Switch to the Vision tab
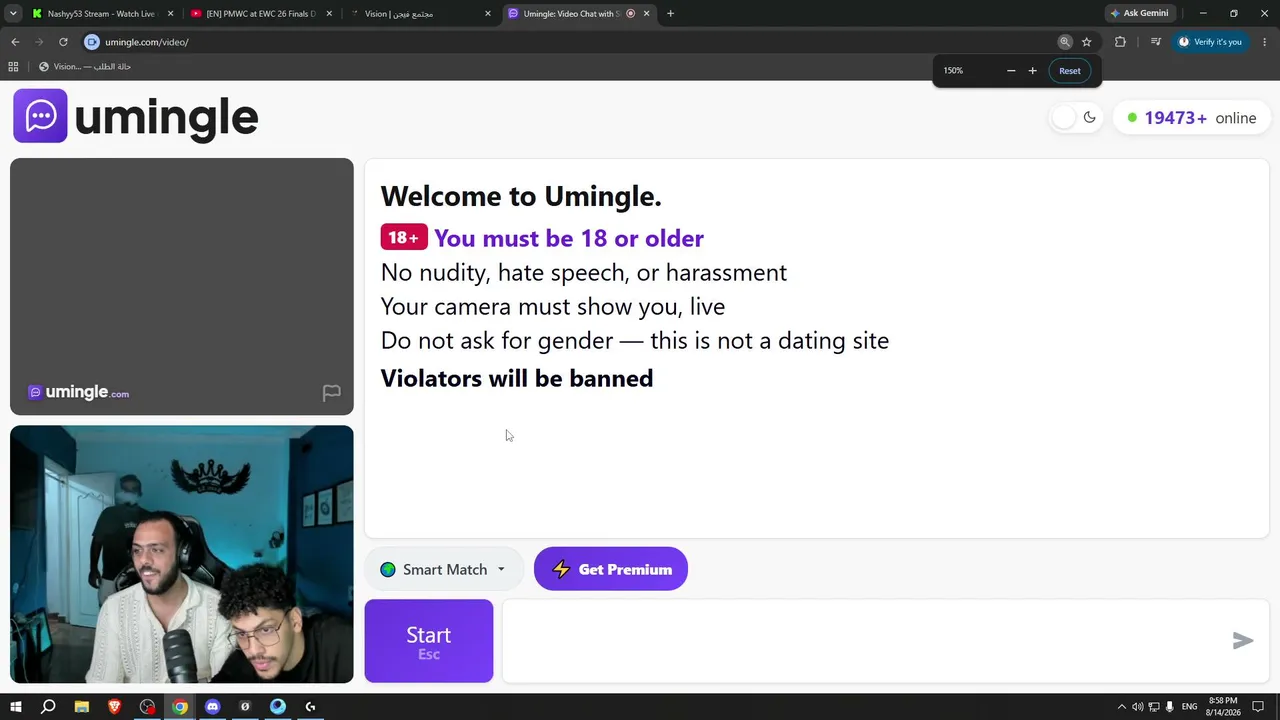This screenshot has height=720, width=1280. tap(419, 14)
